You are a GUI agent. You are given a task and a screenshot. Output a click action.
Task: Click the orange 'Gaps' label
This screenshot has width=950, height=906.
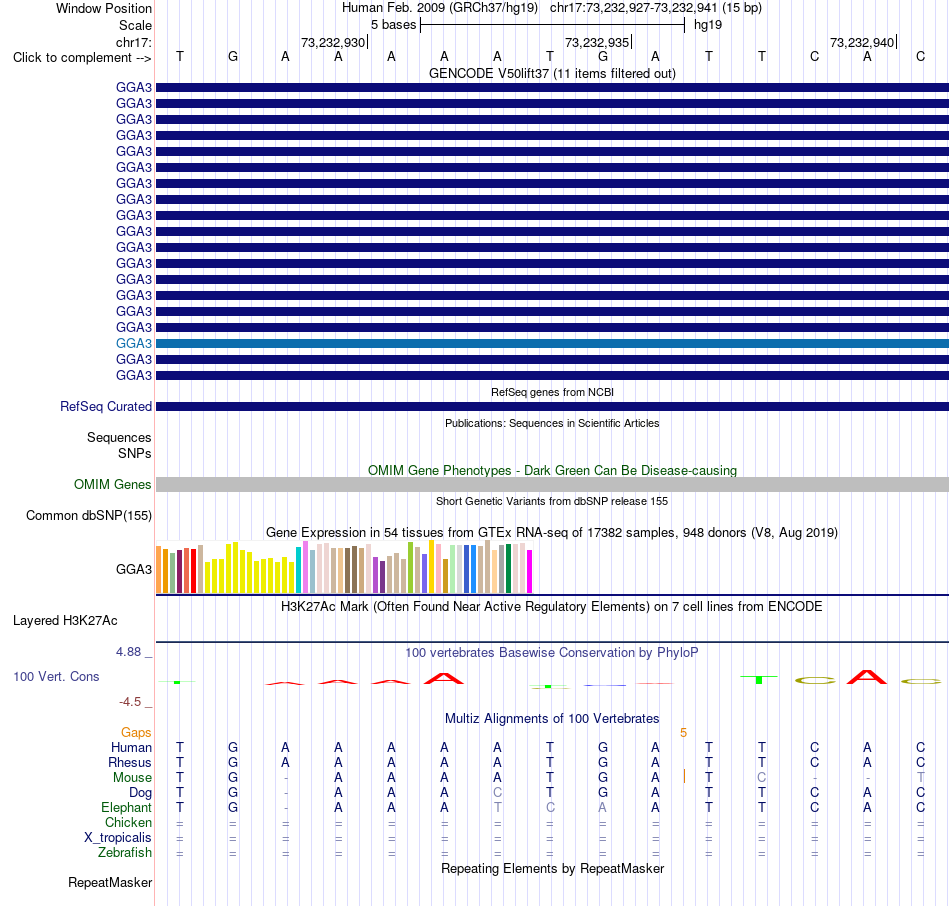(136, 733)
